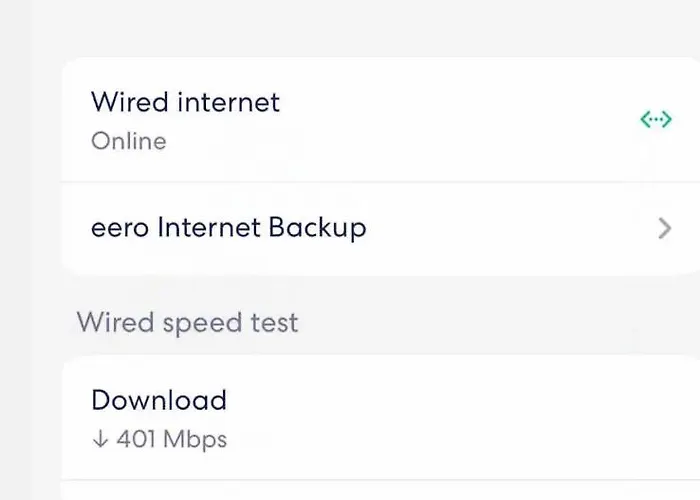Select the Wired internet title
This screenshot has height=500, width=700.
tap(185, 102)
